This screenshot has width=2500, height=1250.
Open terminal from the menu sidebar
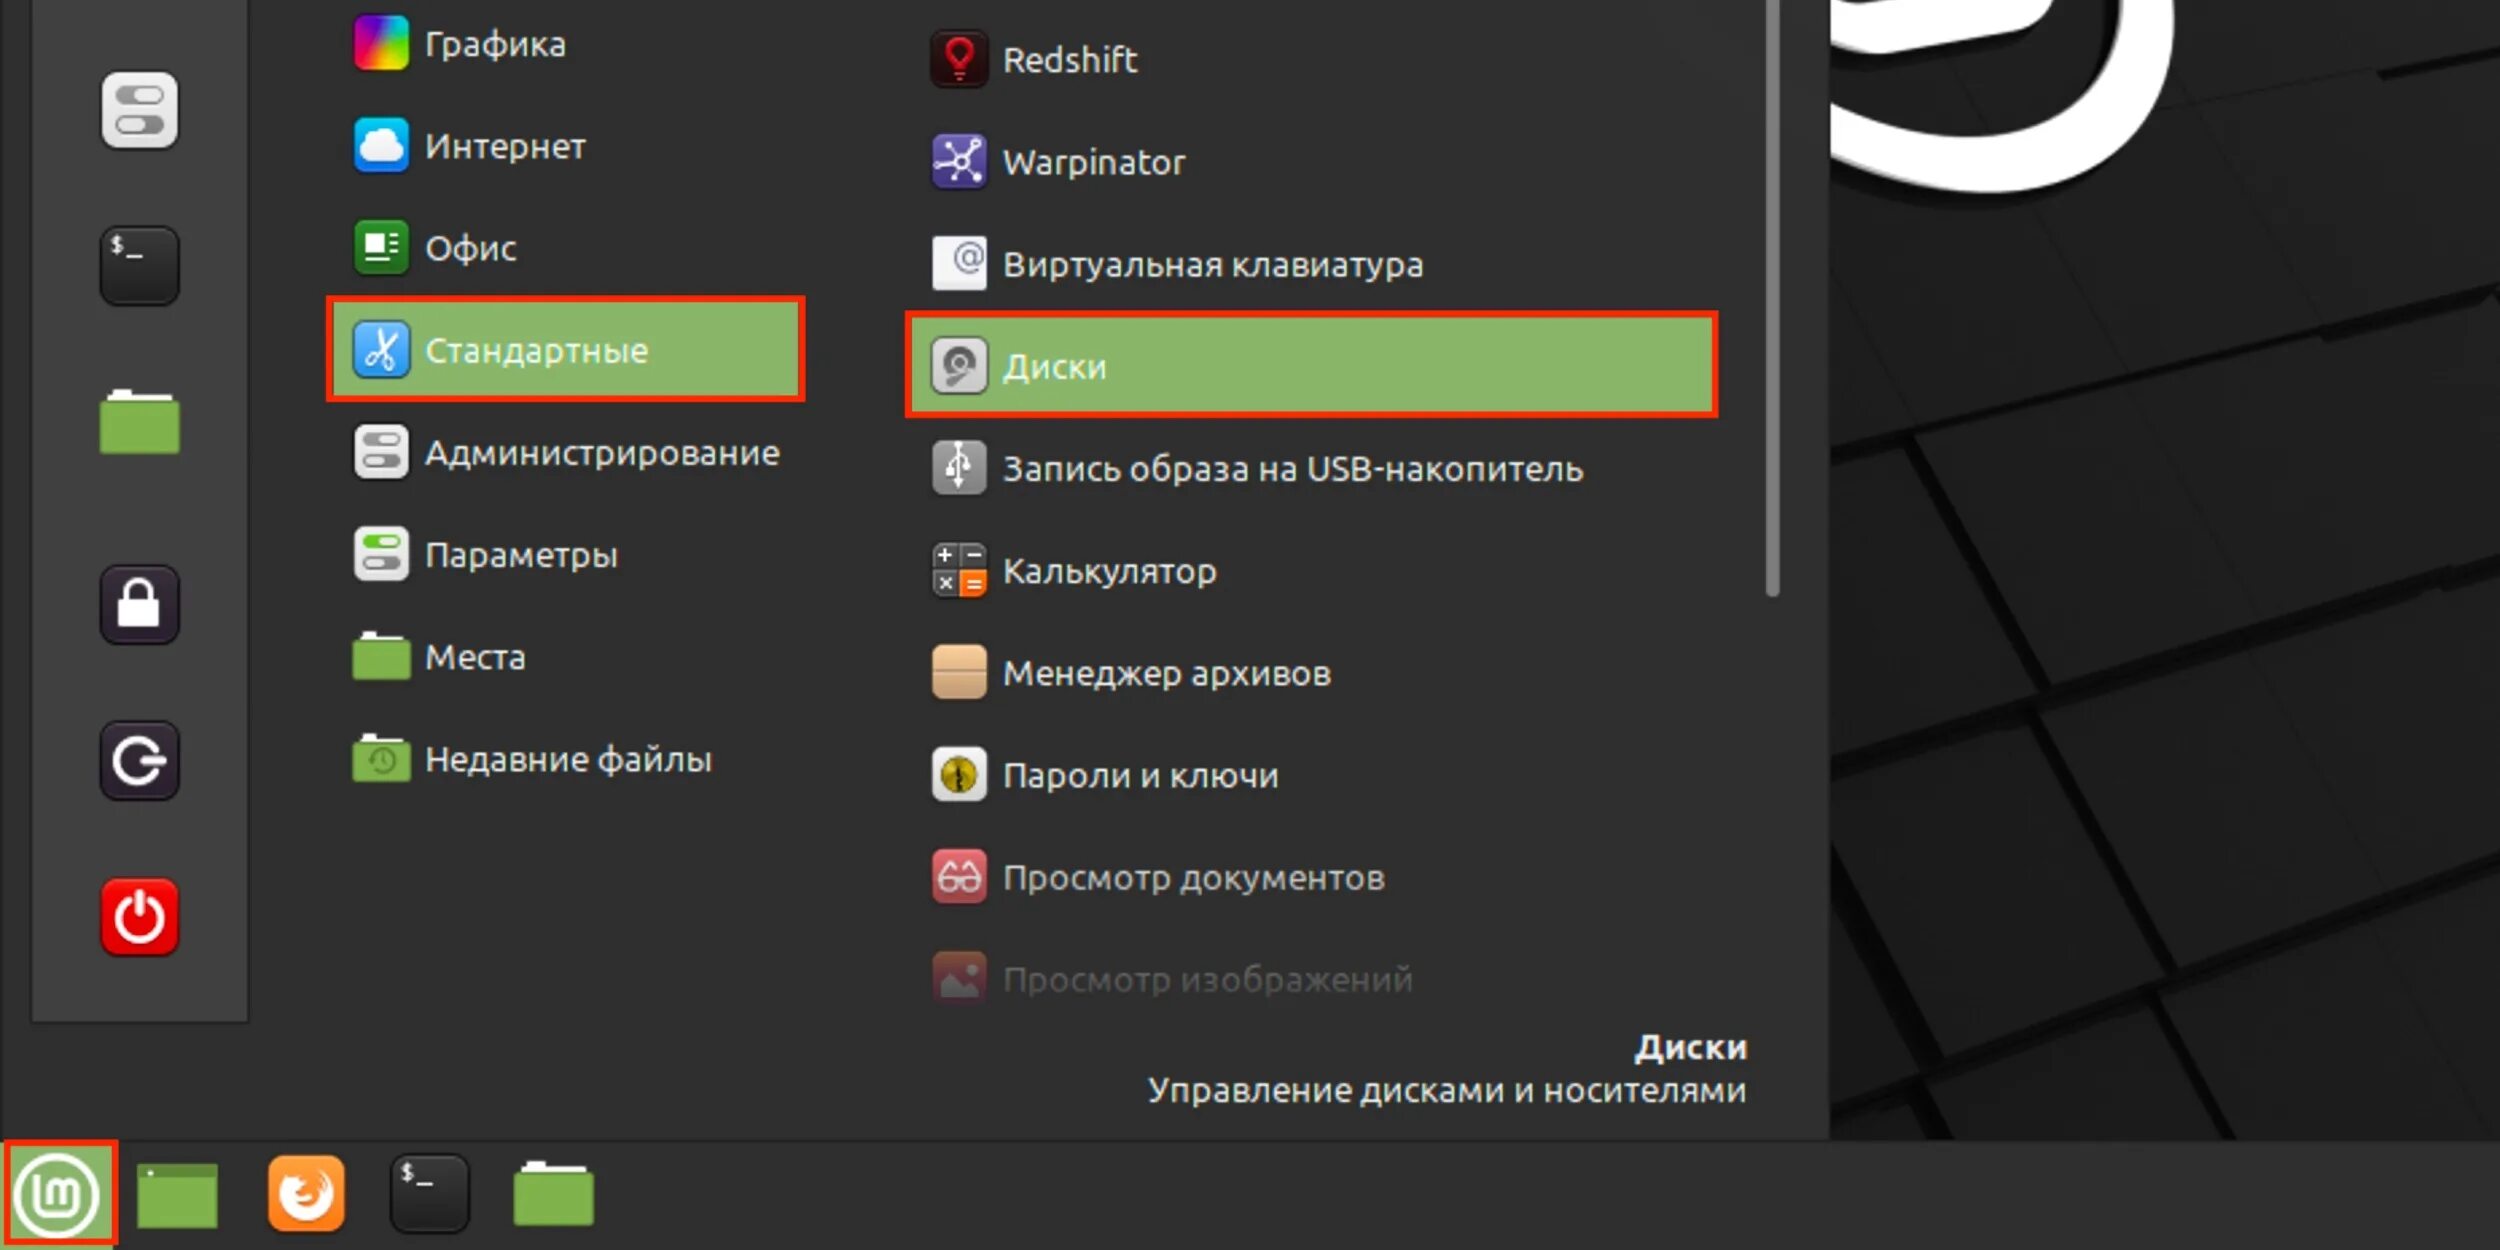[x=139, y=265]
